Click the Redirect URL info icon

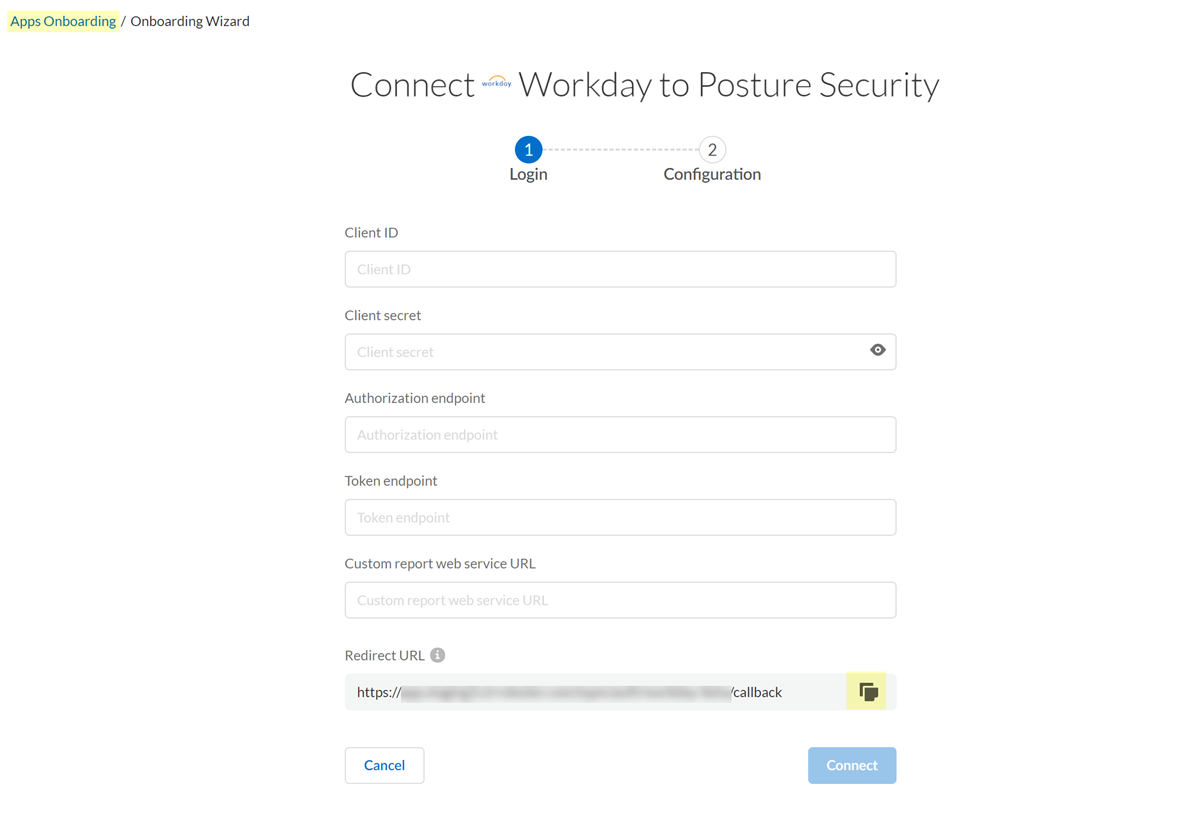click(438, 655)
